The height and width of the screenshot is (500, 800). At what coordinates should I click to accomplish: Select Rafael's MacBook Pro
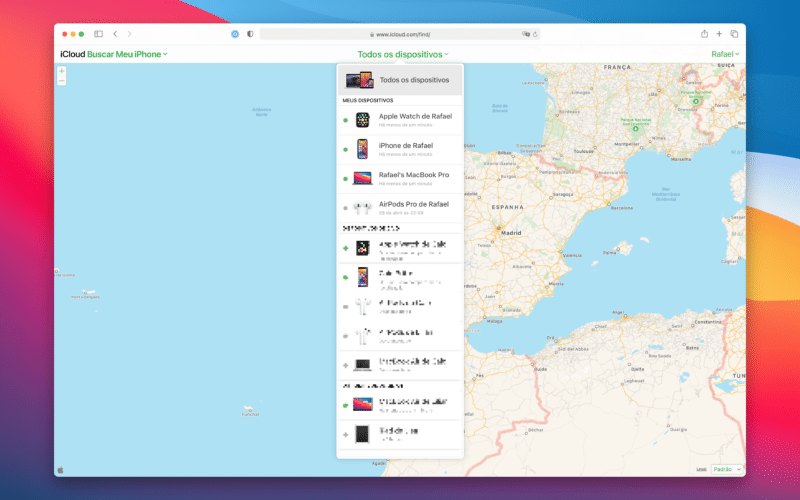(x=400, y=179)
